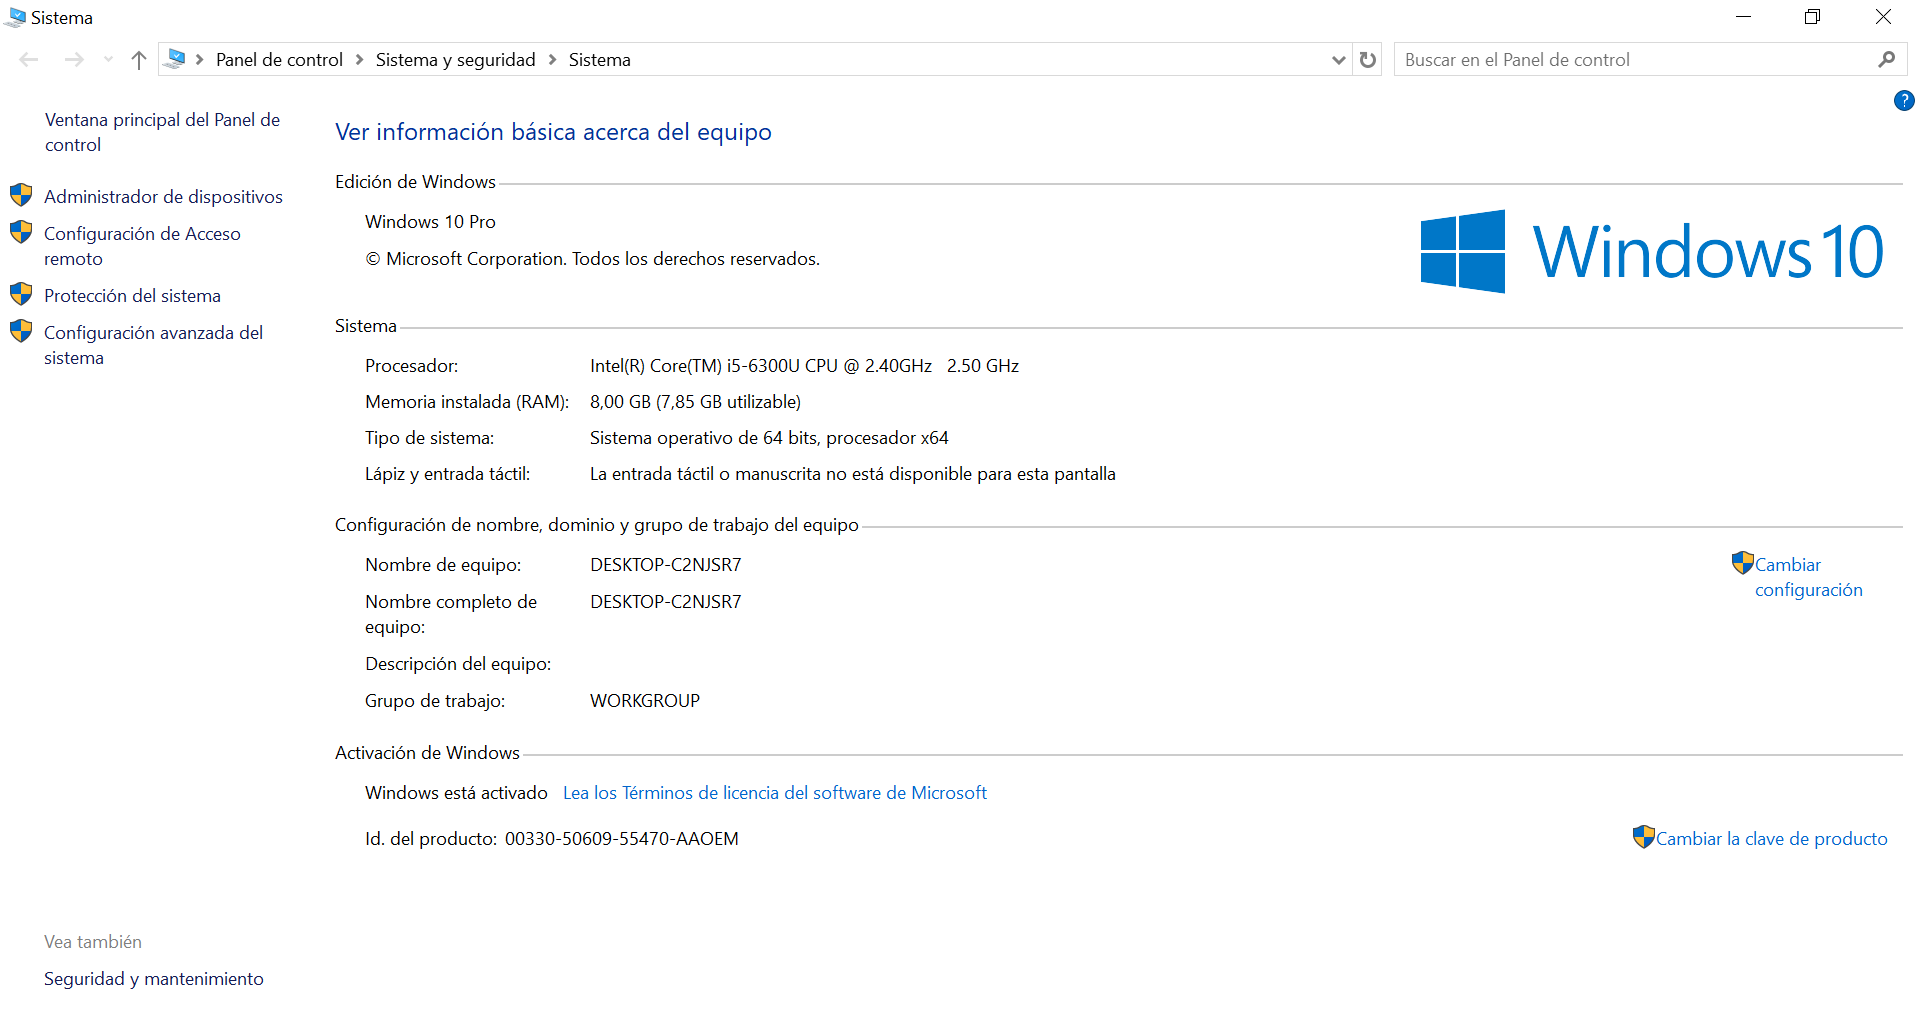The image size is (1920, 1017).
Task: Select Sistema breadcrumb in address bar
Action: coord(600,60)
